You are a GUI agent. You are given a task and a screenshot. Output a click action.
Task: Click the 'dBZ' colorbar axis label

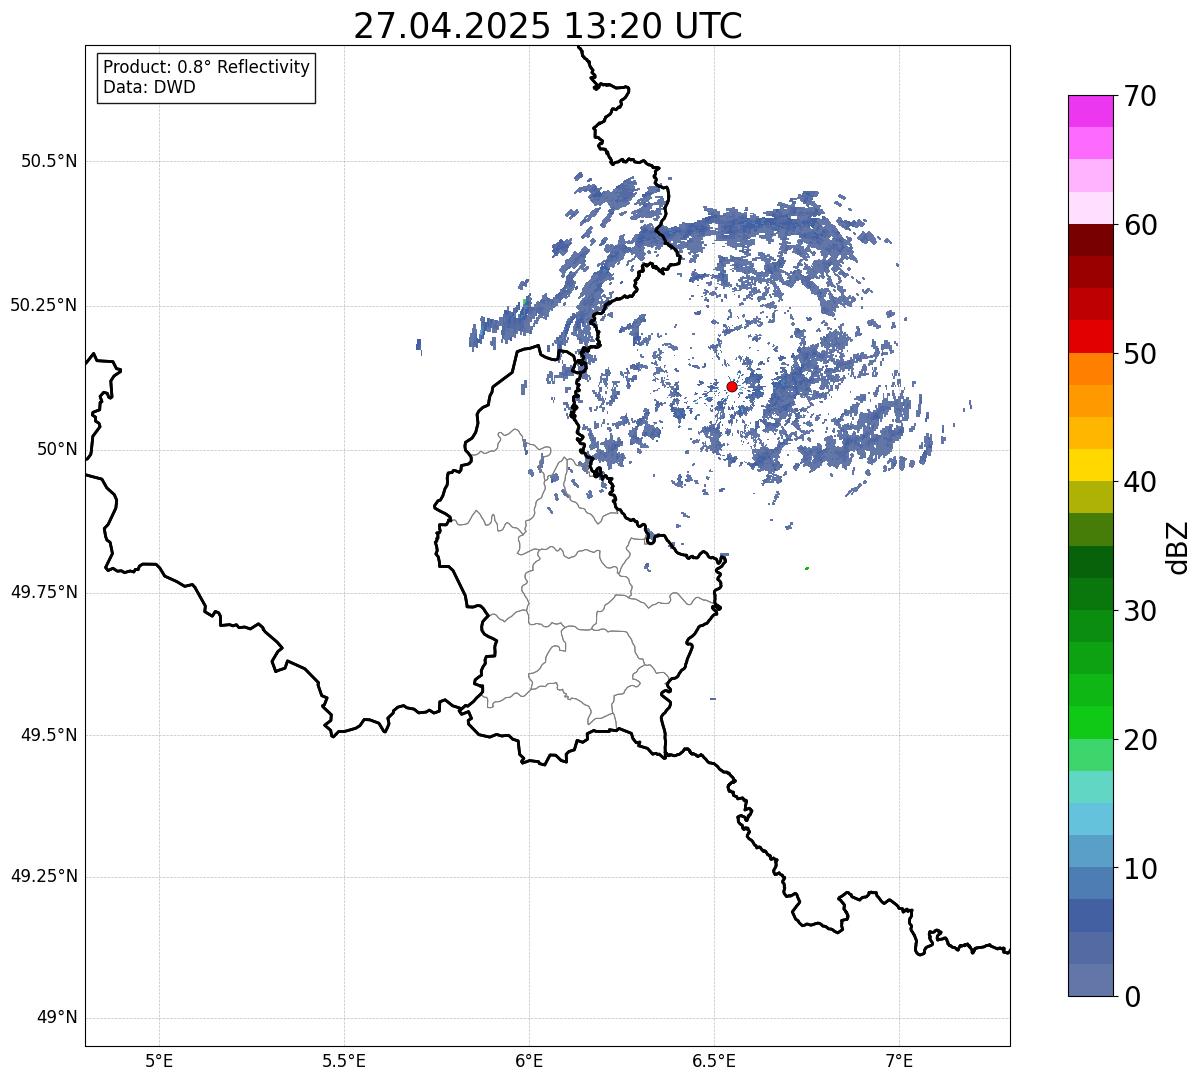pyautogui.click(x=1178, y=547)
